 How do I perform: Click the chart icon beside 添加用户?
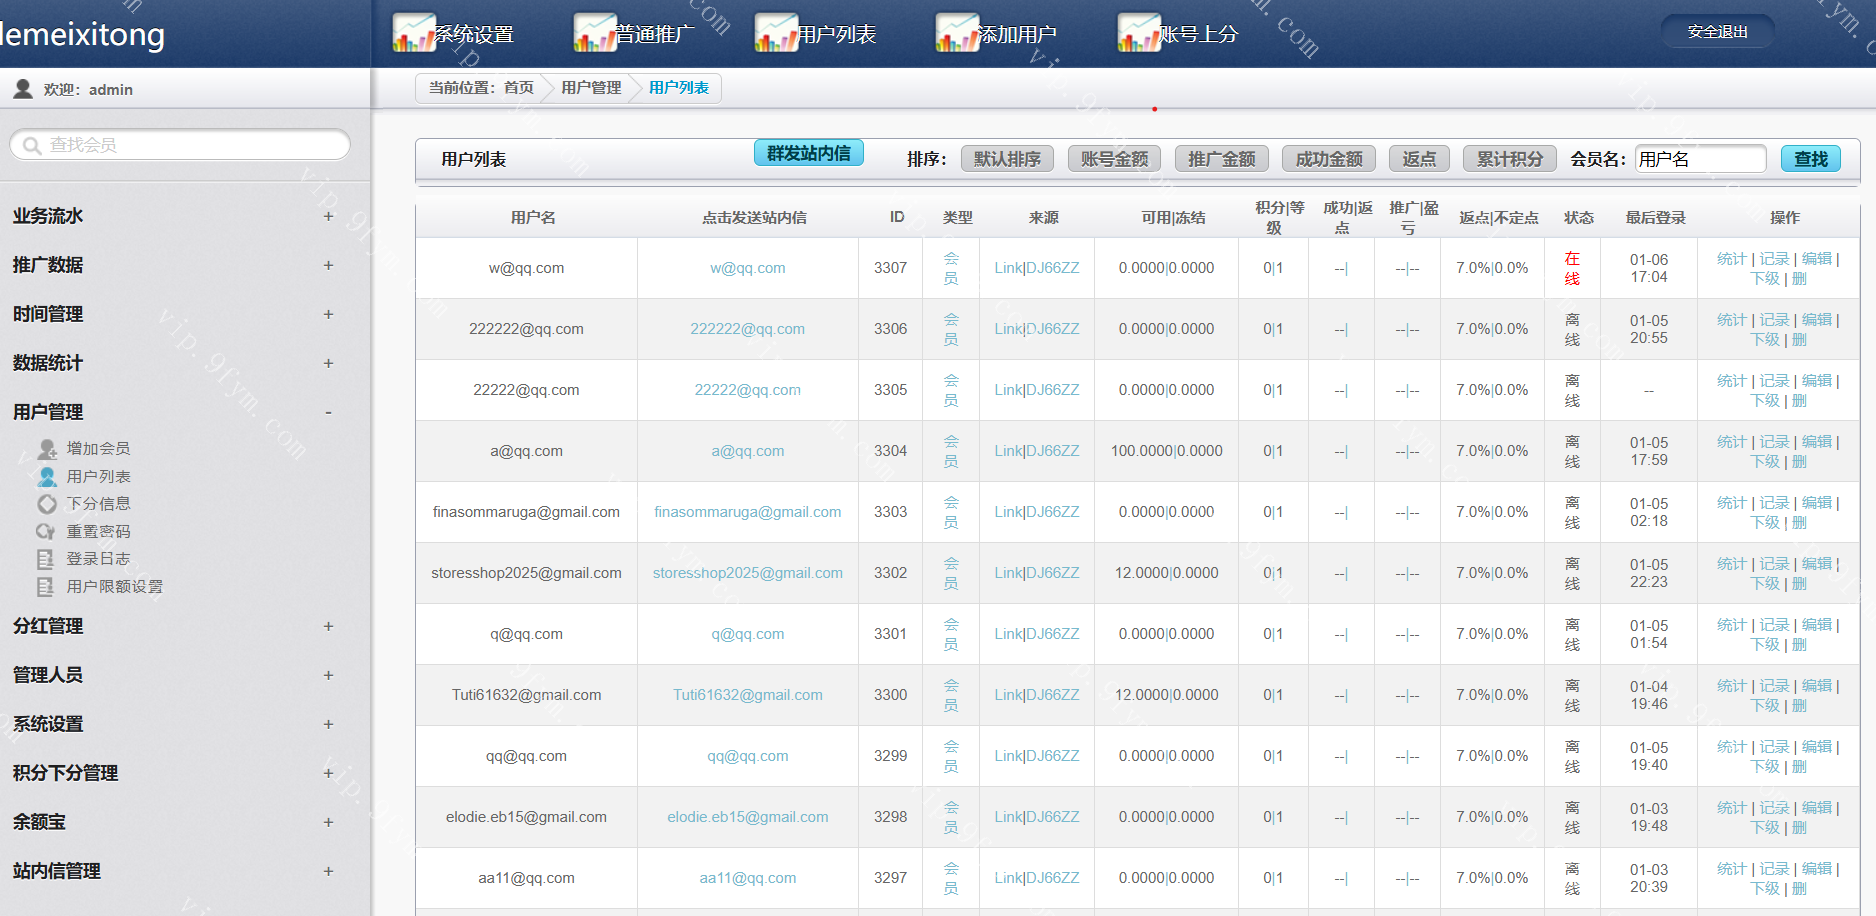pyautogui.click(x=957, y=33)
